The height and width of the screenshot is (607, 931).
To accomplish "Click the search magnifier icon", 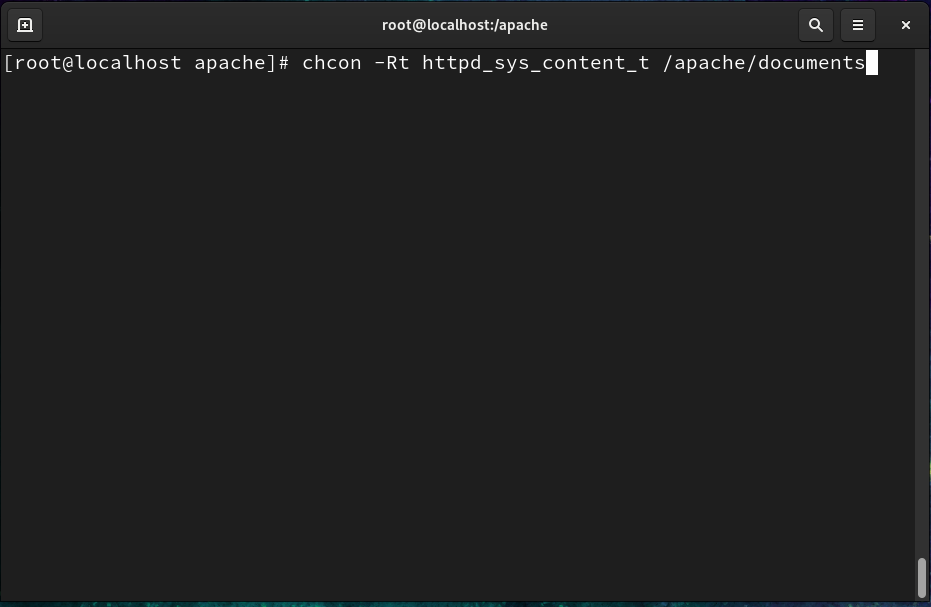I will click(x=816, y=25).
